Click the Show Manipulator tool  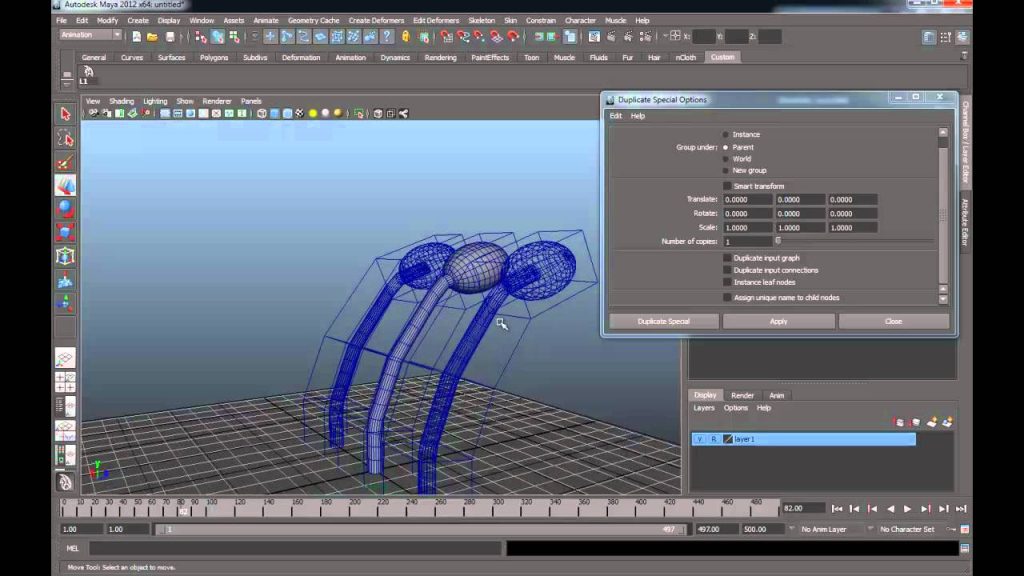tap(65, 304)
